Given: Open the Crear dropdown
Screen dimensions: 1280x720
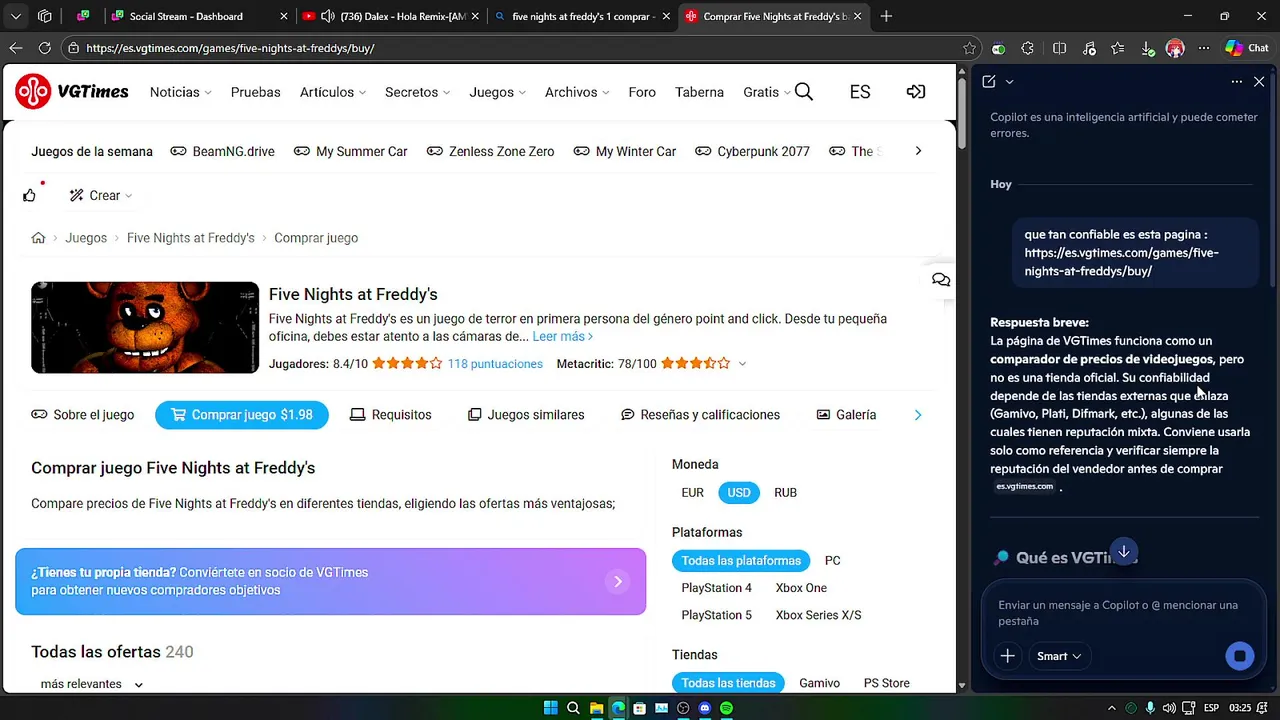Looking at the screenshot, I should coord(101,195).
